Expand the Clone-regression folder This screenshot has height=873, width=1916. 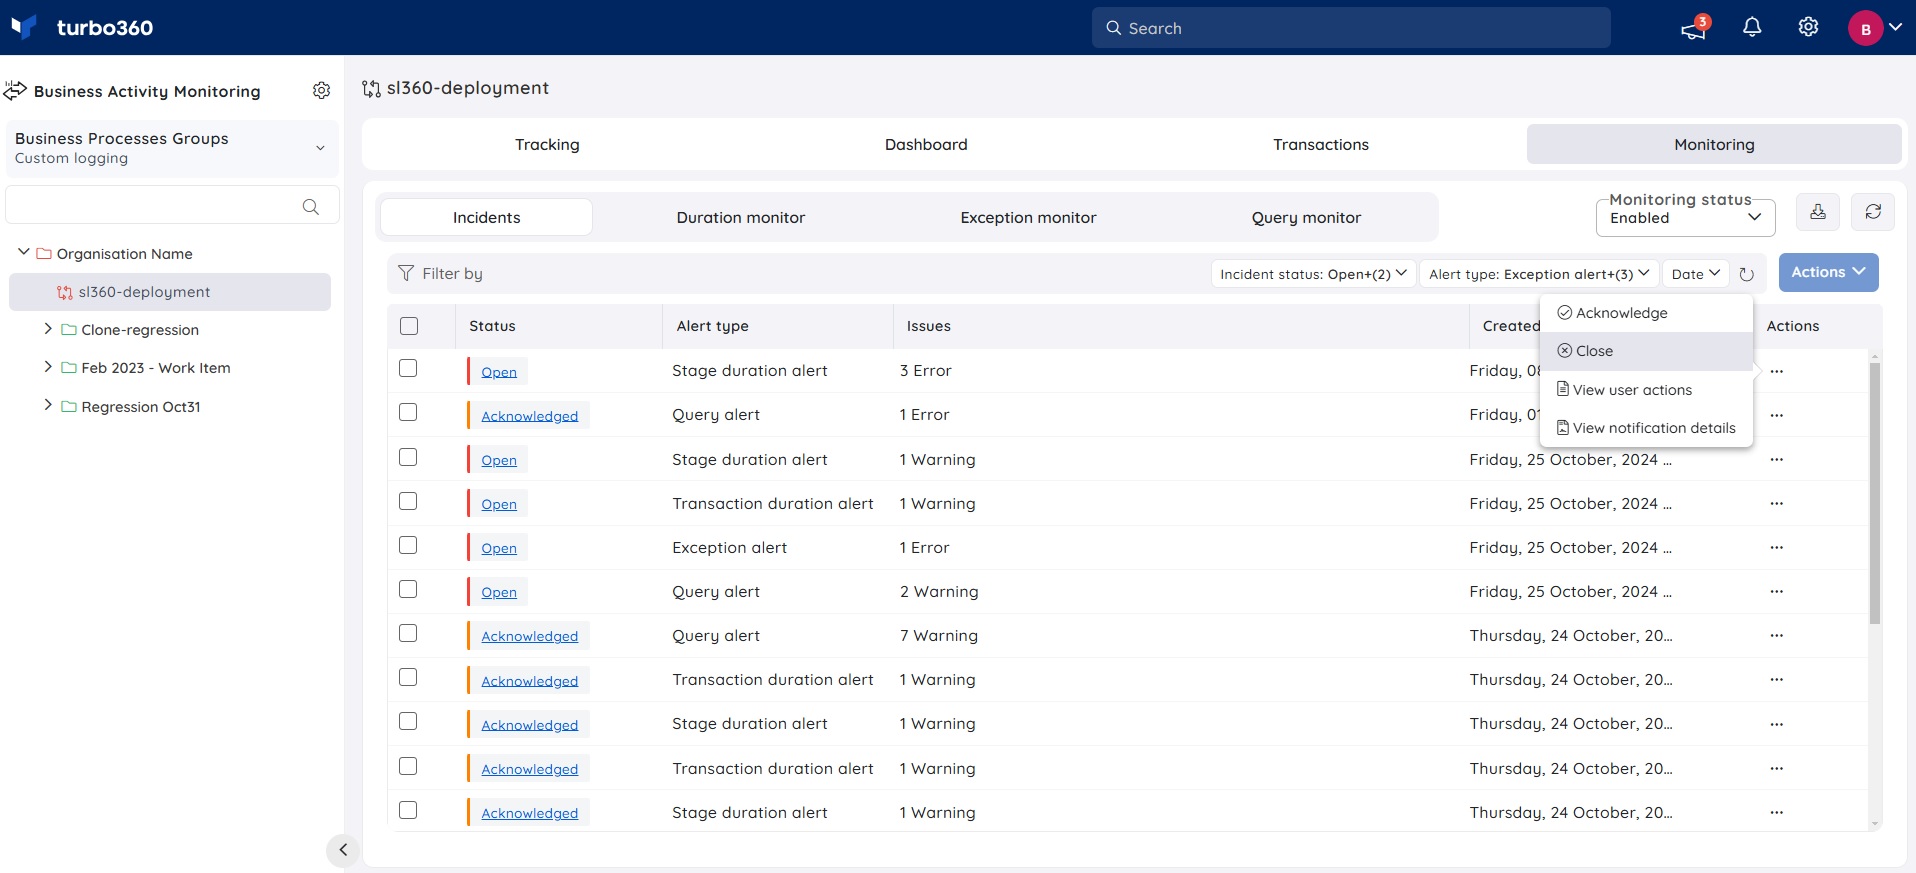48,329
